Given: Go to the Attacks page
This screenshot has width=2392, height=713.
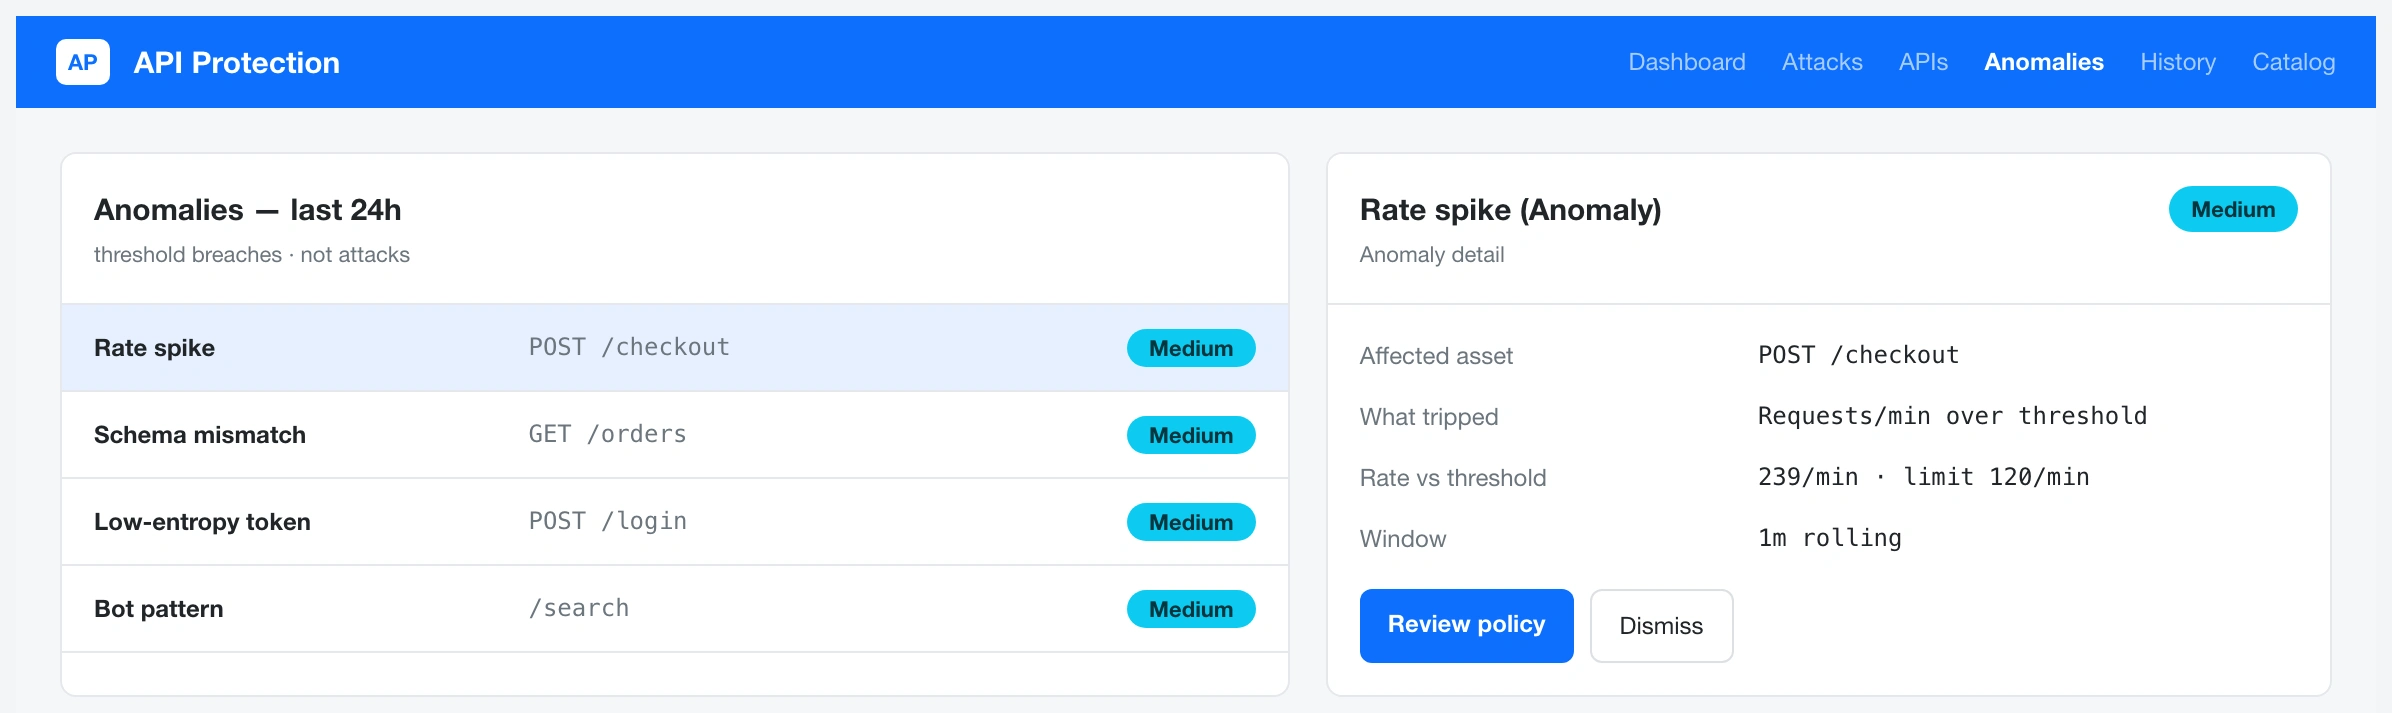Looking at the screenshot, I should tap(1822, 62).
